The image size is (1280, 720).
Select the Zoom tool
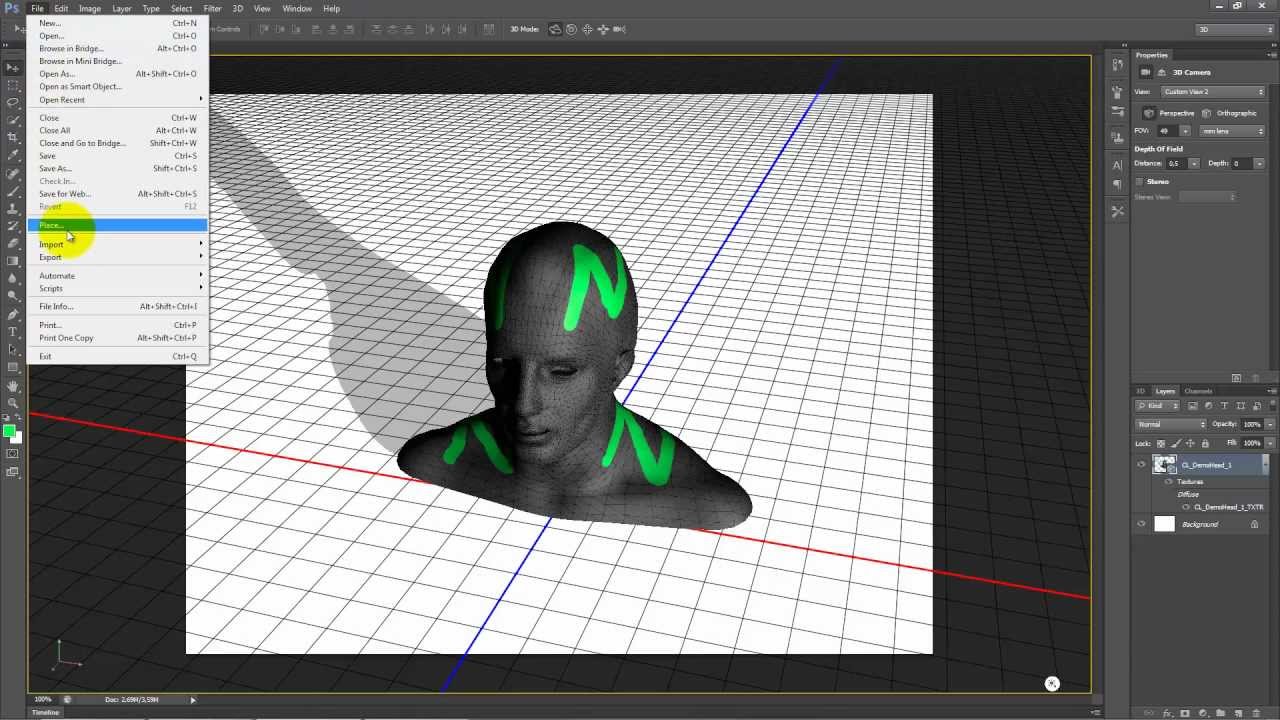(12, 403)
